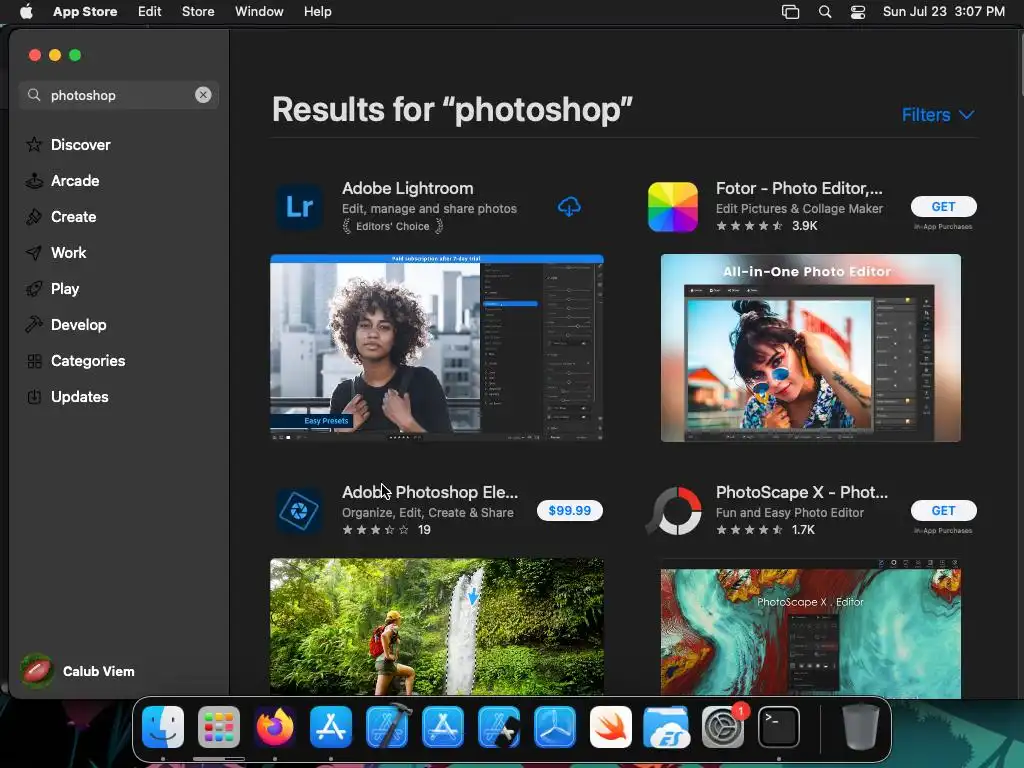Open the Calub Viem account profile
This screenshot has width=1024, height=768.
[x=77, y=671]
